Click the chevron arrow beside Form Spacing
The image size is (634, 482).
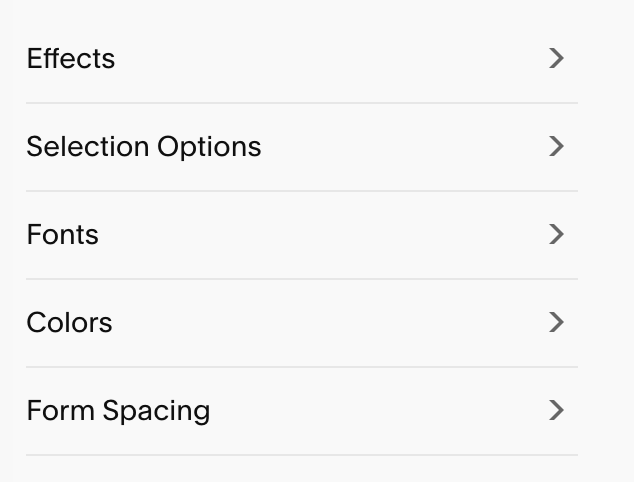pyautogui.click(x=556, y=410)
